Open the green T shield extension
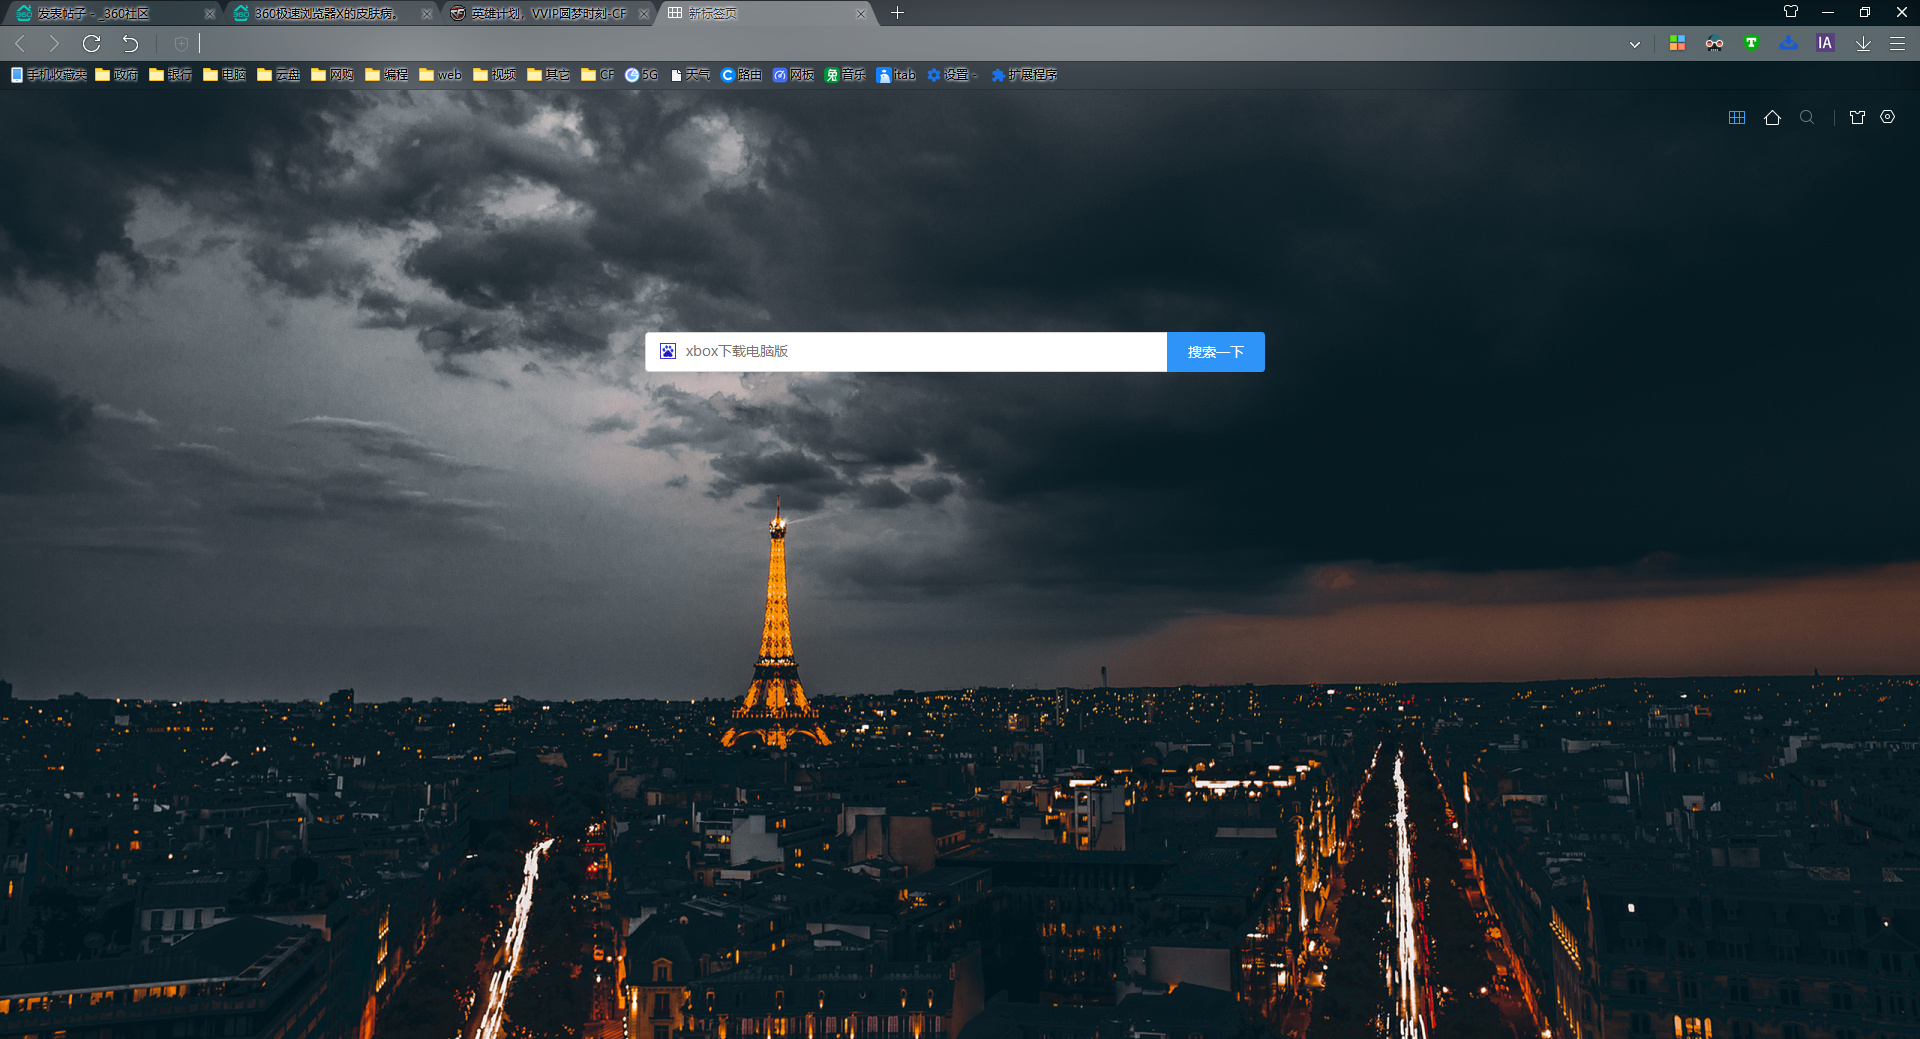 click(x=1751, y=43)
